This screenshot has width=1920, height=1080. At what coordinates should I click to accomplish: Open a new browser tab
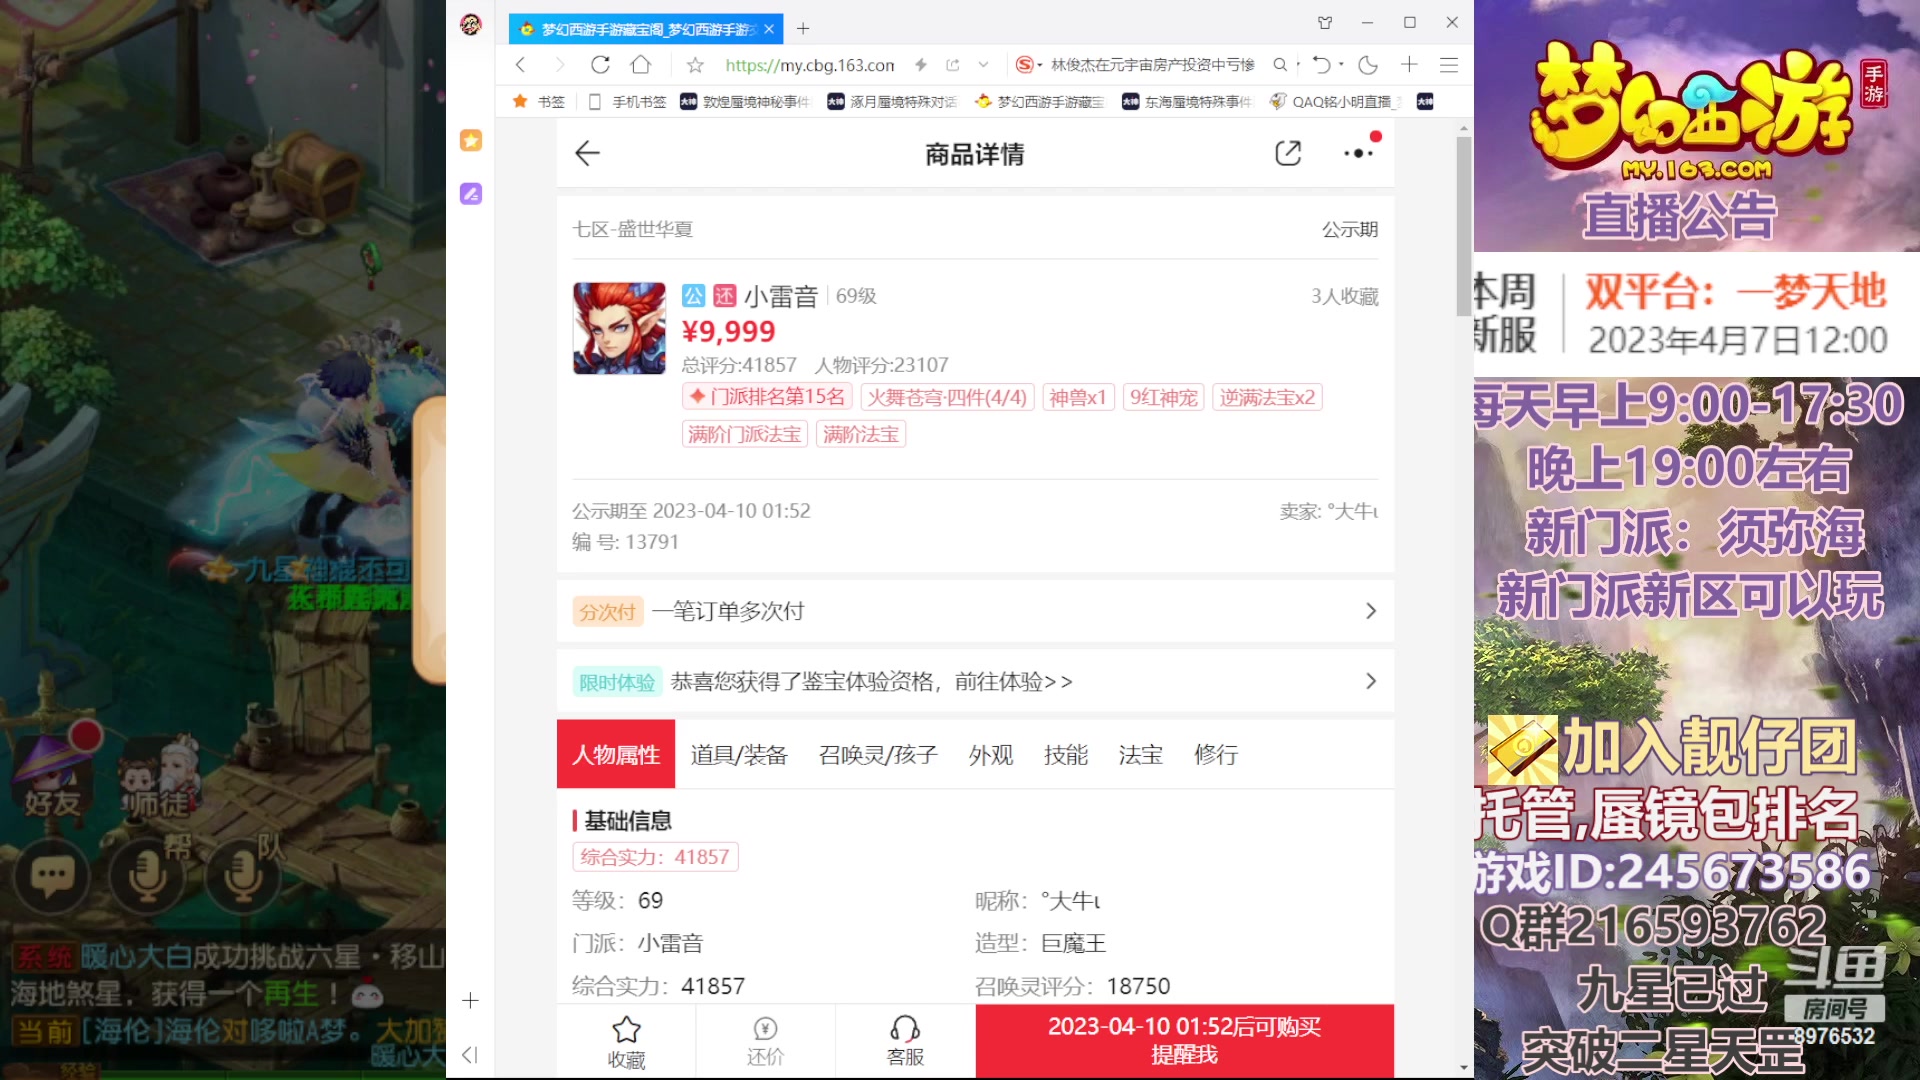click(x=803, y=29)
